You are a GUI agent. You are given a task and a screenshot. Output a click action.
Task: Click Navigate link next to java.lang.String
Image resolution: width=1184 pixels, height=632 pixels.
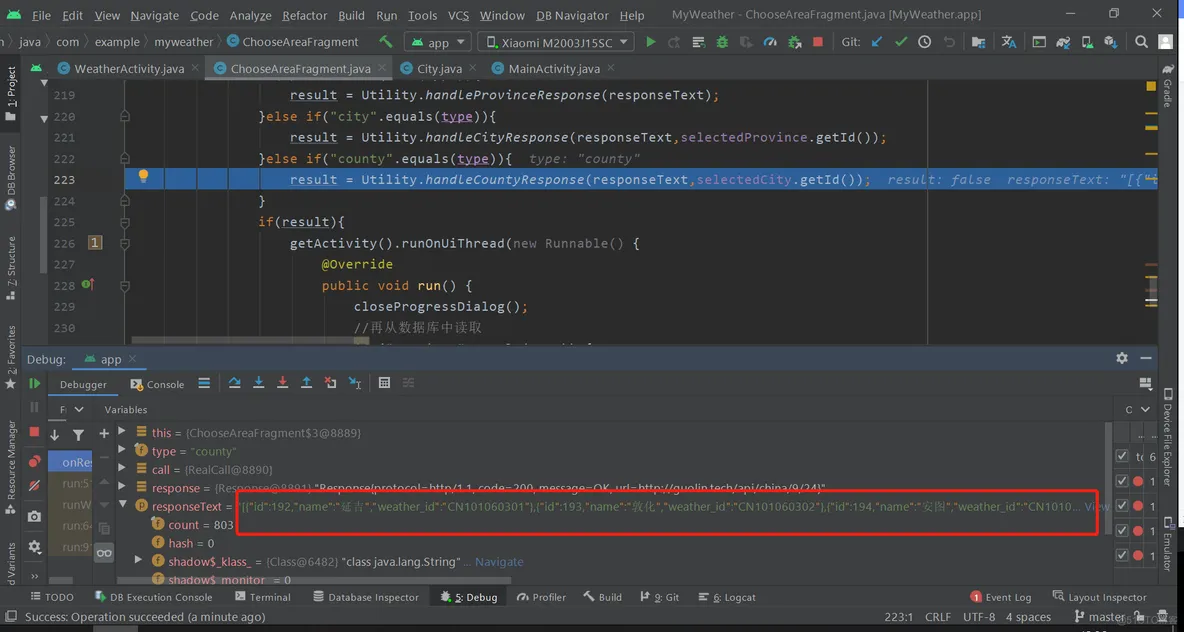[x=498, y=562]
